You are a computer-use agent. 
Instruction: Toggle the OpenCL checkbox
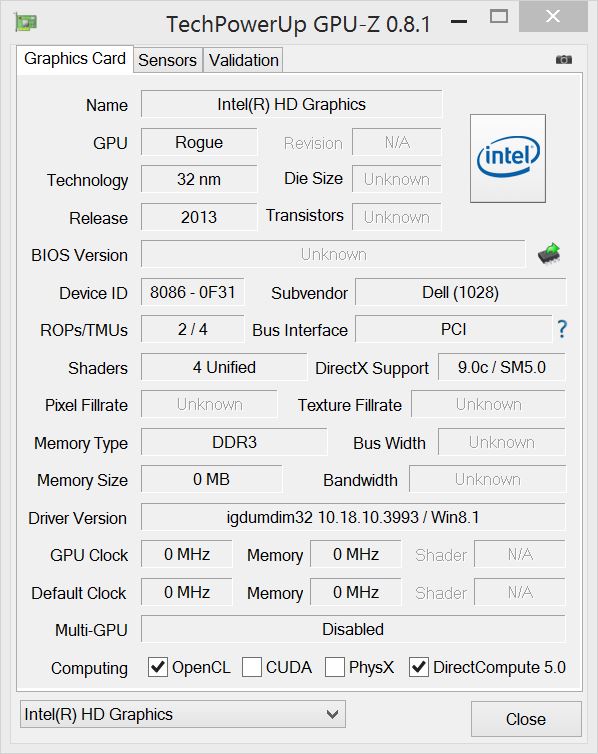[x=158, y=667]
